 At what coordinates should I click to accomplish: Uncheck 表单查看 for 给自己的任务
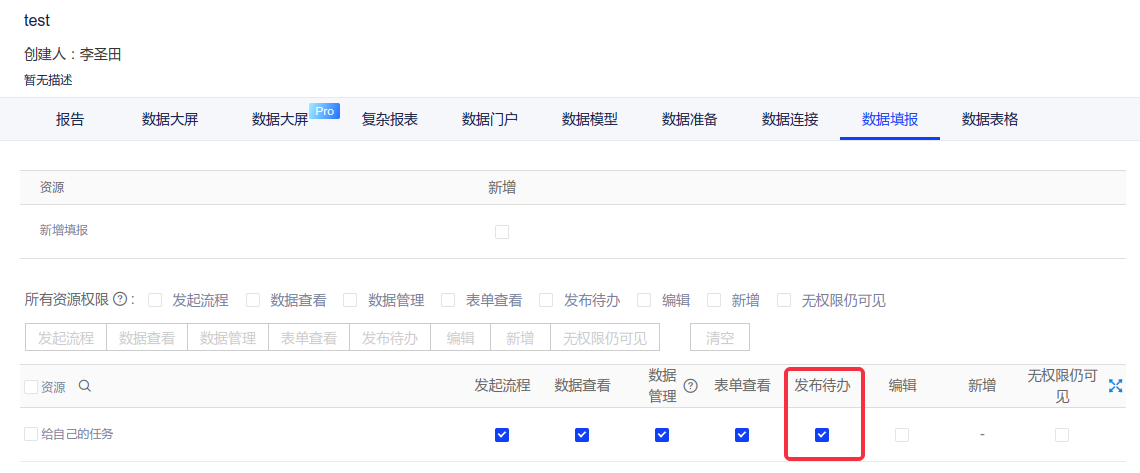pos(742,435)
